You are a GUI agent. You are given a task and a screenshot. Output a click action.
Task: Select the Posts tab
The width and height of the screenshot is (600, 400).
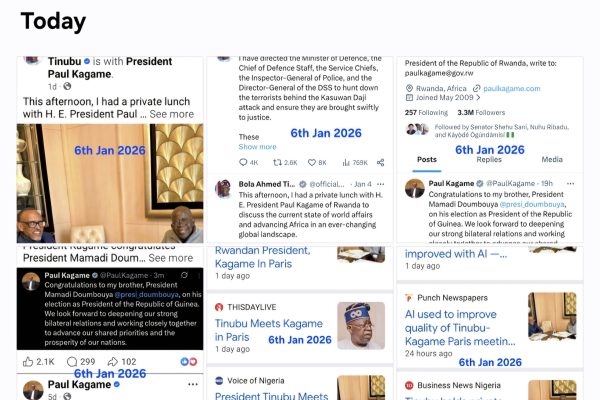(427, 160)
